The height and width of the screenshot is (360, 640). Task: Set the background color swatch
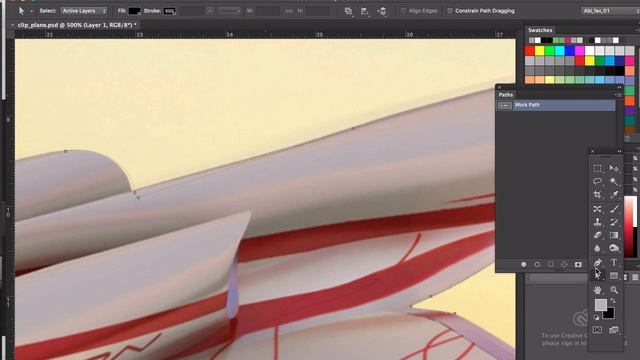[609, 313]
